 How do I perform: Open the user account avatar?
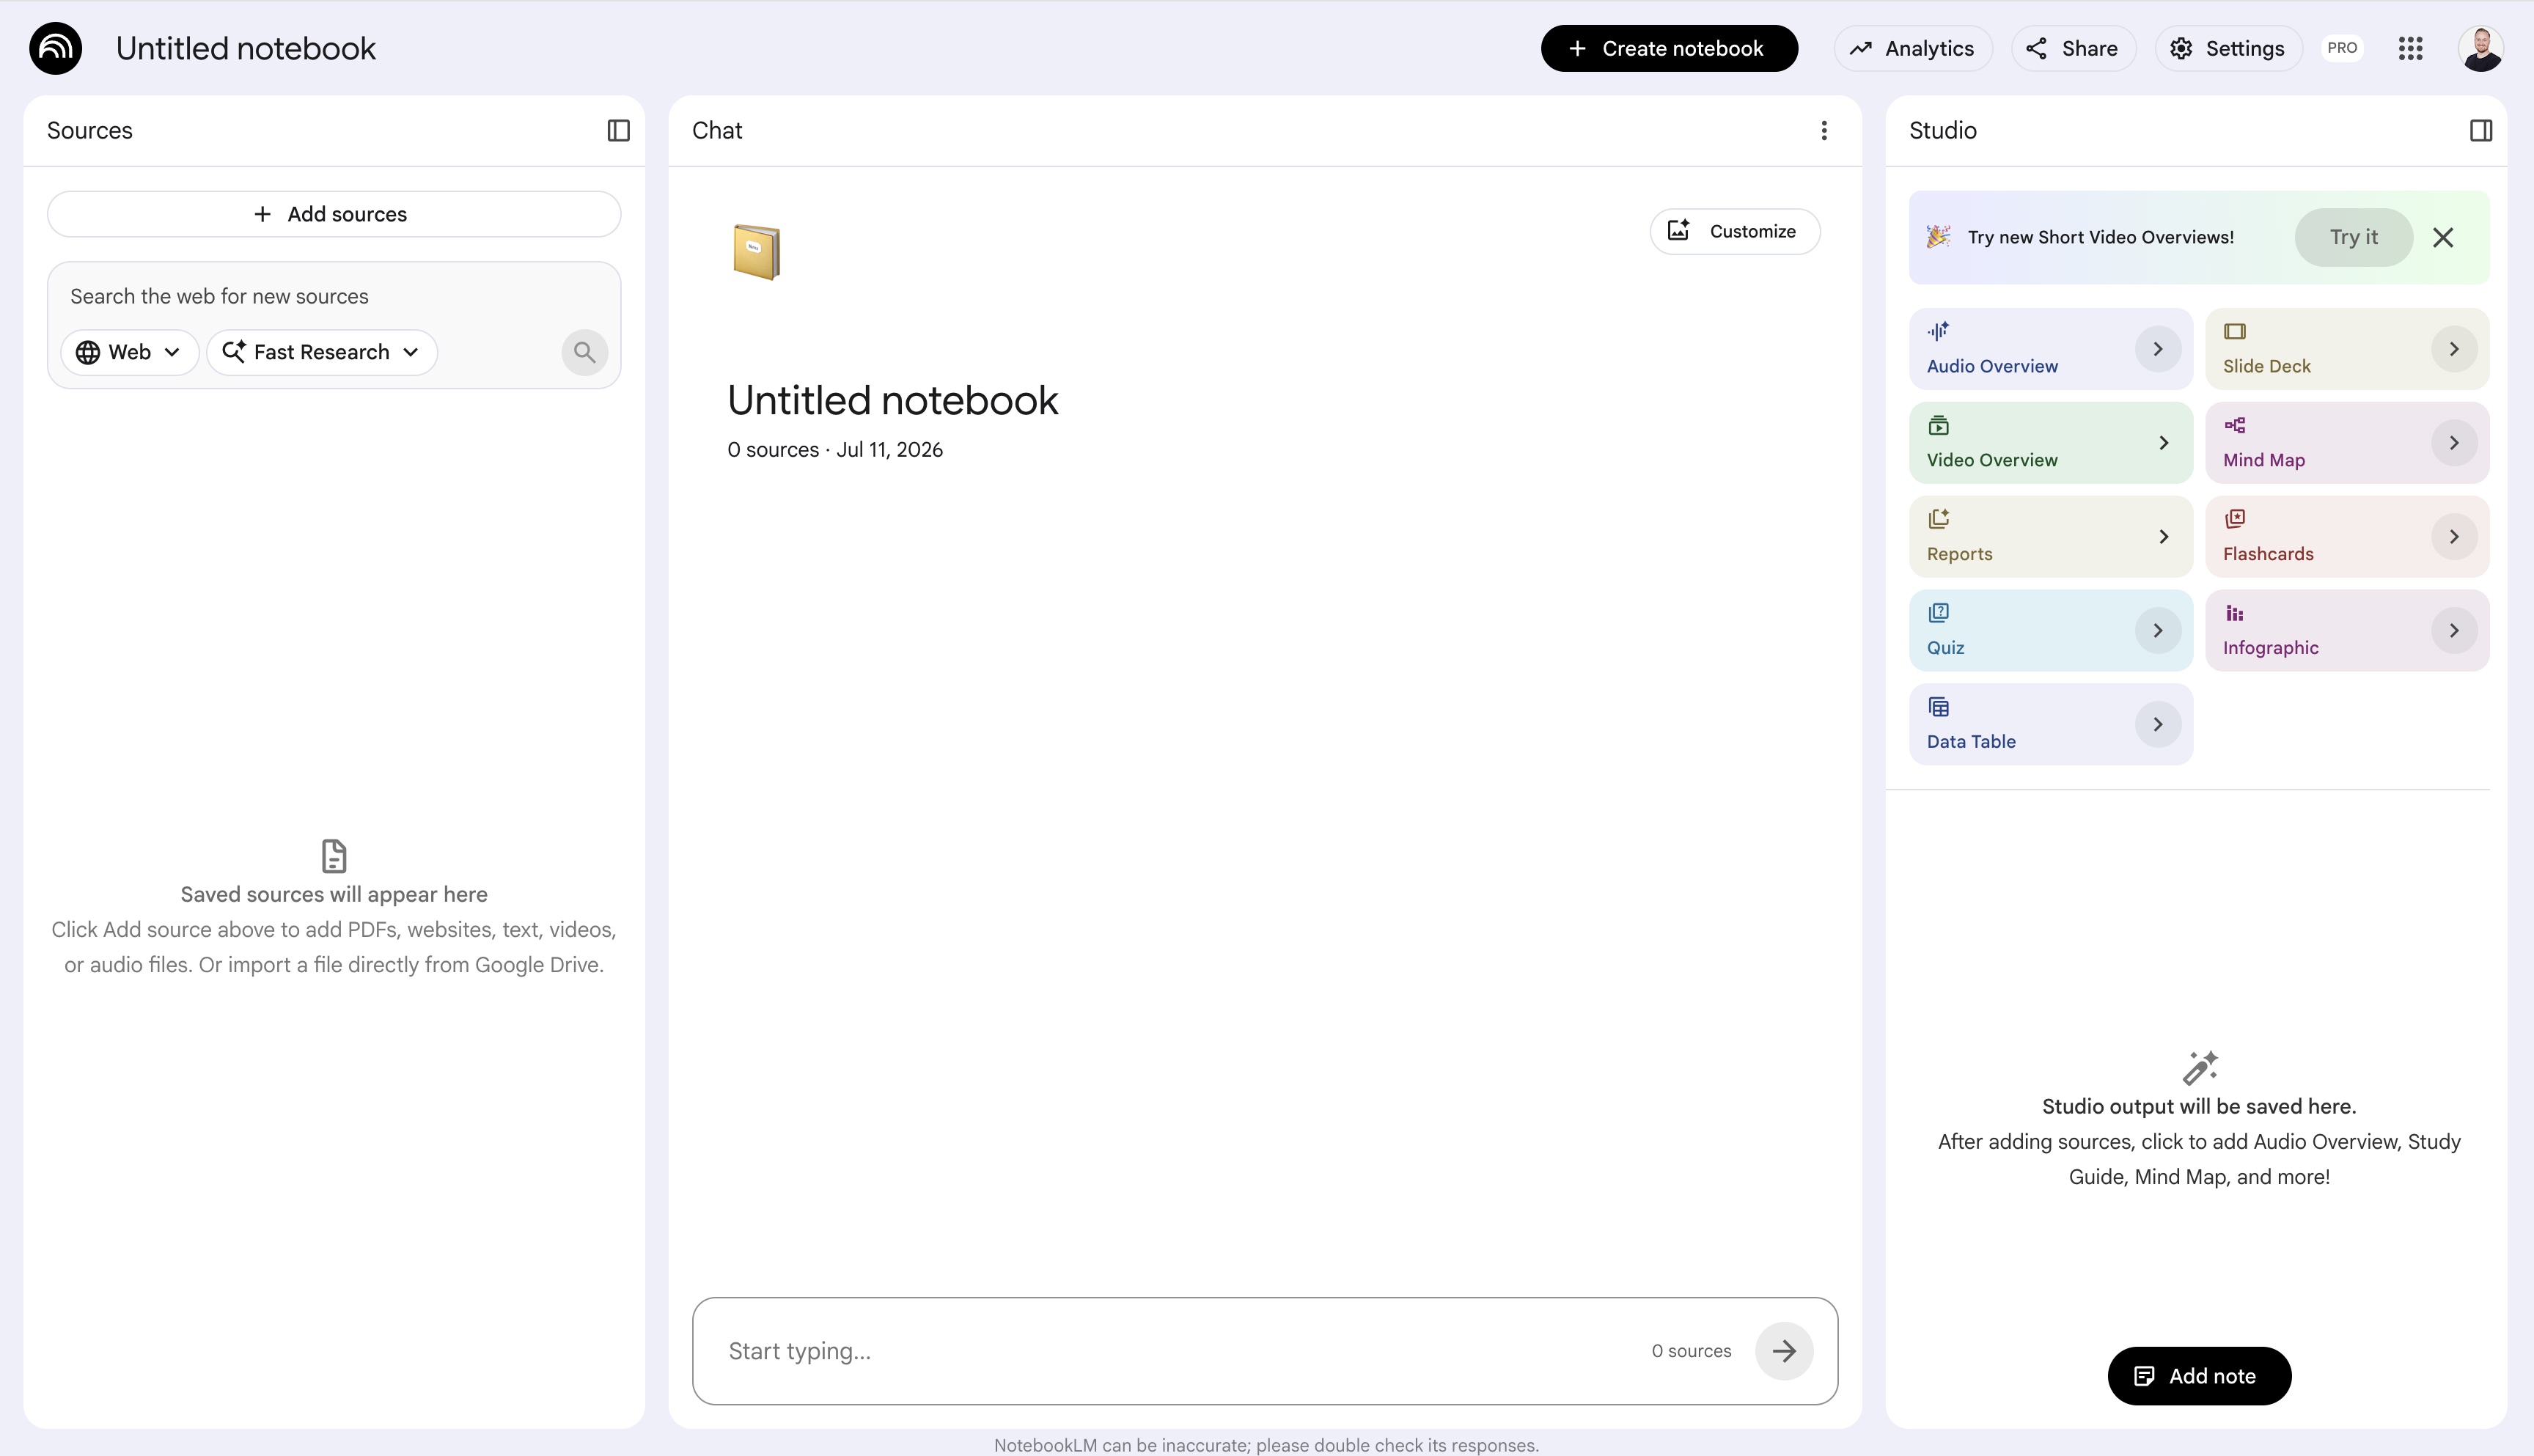click(2481, 48)
